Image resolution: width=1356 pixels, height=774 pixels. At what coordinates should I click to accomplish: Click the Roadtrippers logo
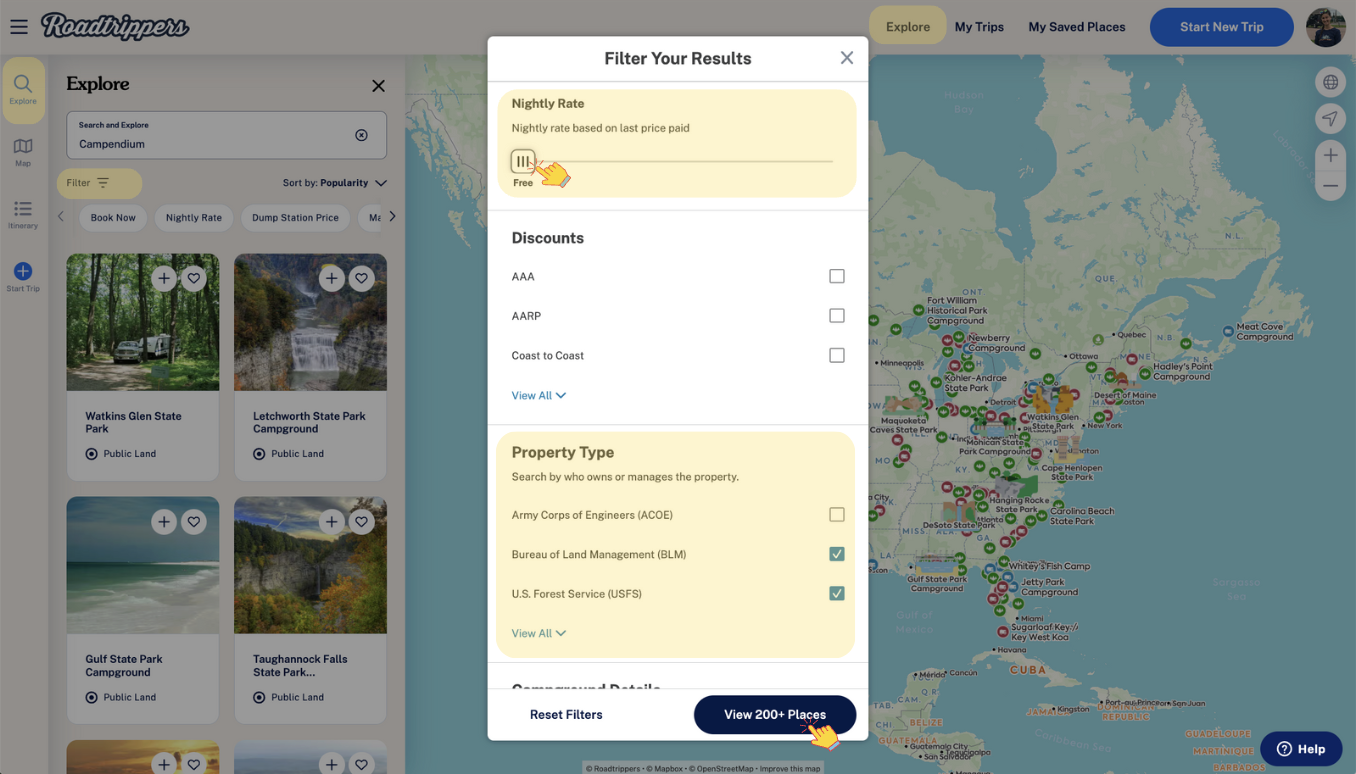pos(115,26)
